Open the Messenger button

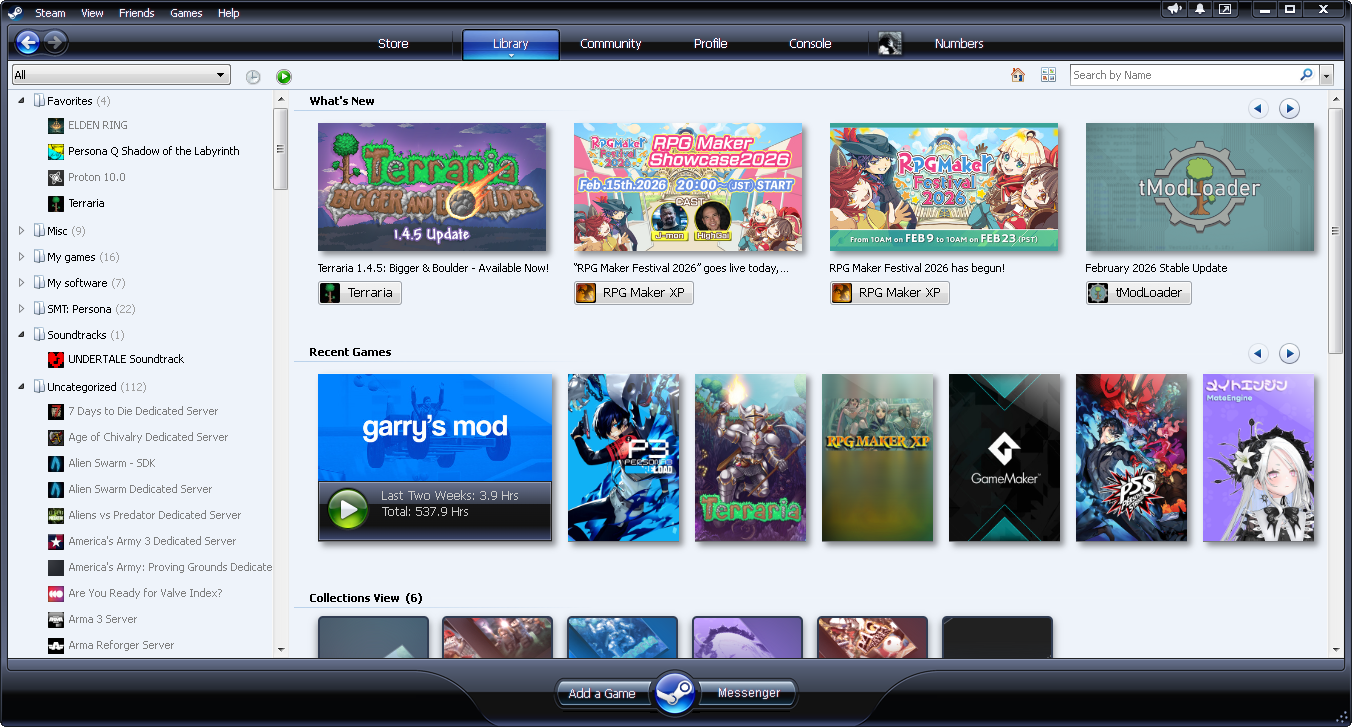pos(749,693)
